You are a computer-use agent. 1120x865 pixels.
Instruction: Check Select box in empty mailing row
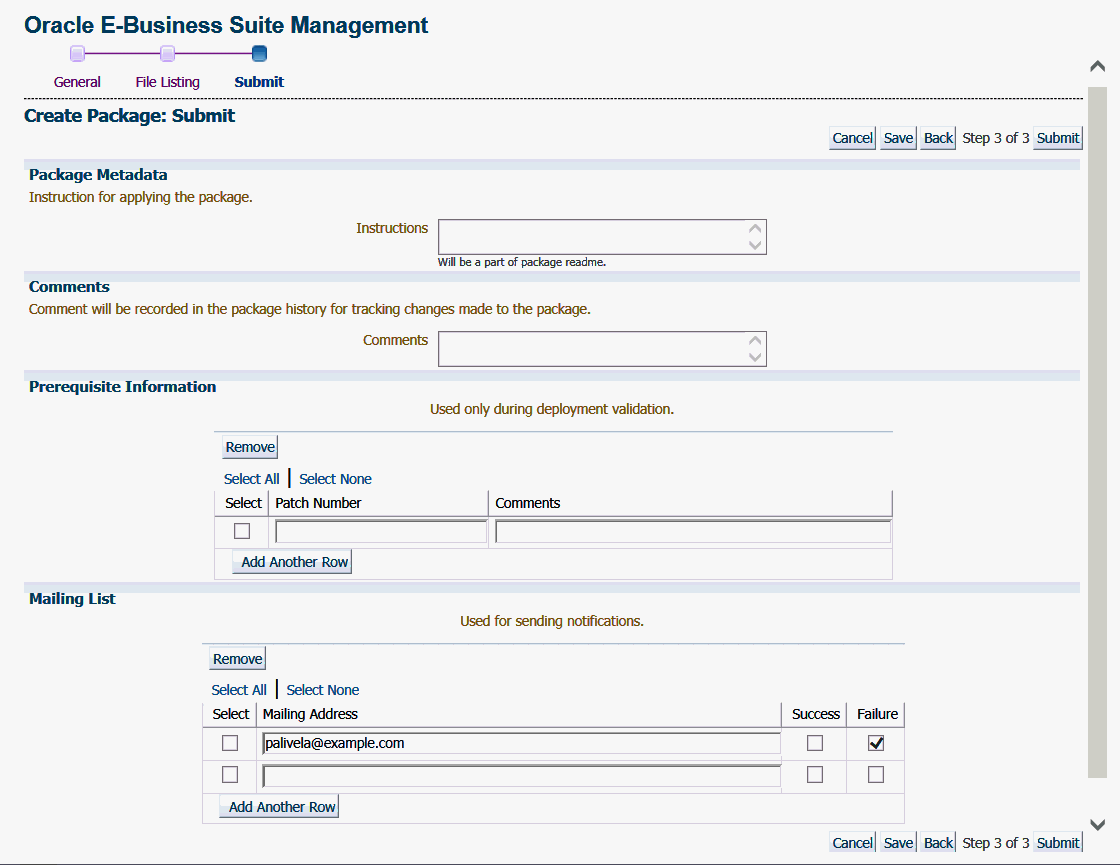(230, 775)
